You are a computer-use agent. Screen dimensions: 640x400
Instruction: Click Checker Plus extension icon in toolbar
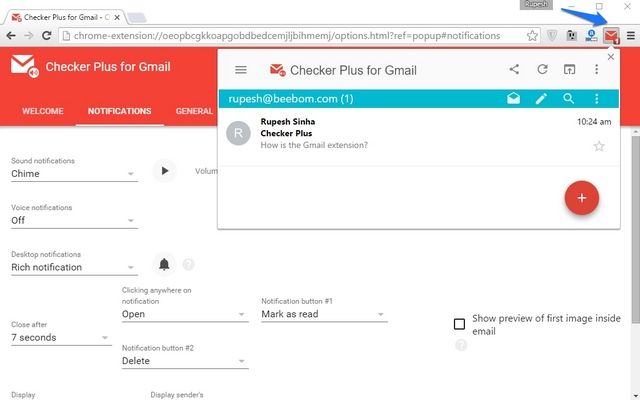(x=611, y=36)
